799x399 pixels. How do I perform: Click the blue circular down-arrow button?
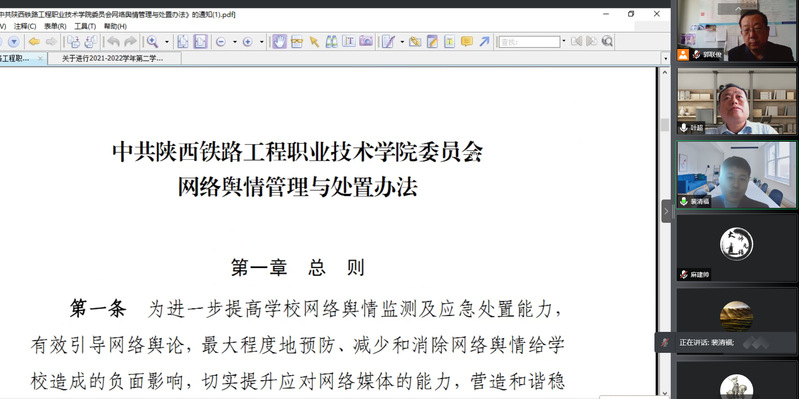(14, 42)
